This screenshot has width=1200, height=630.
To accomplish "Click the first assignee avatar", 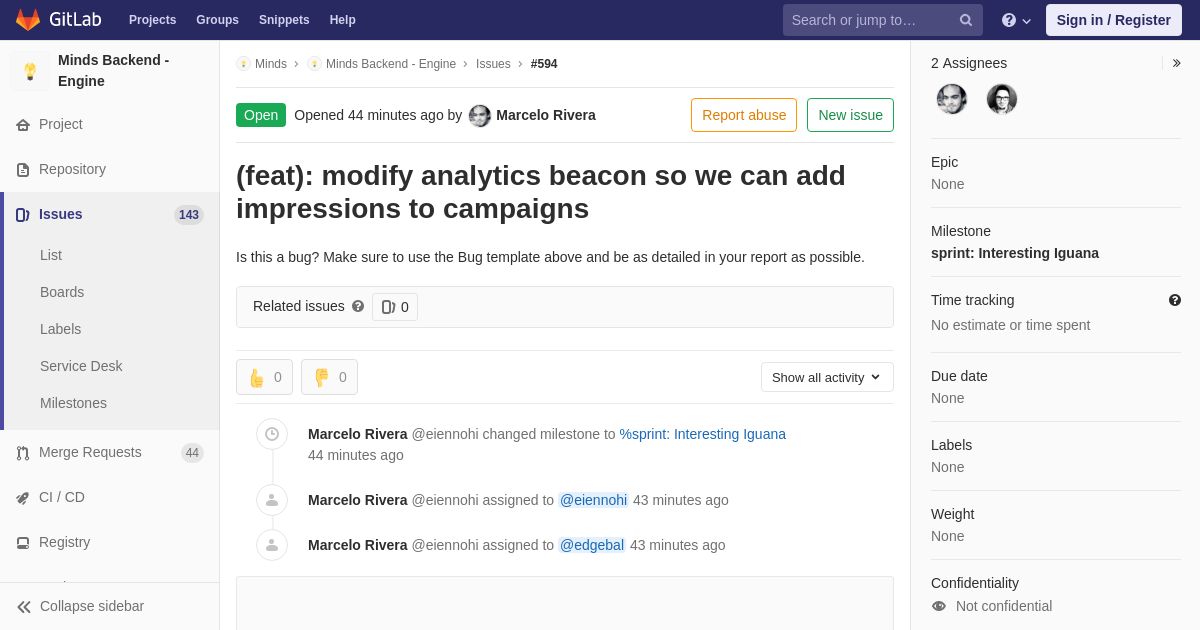I will 952,99.
